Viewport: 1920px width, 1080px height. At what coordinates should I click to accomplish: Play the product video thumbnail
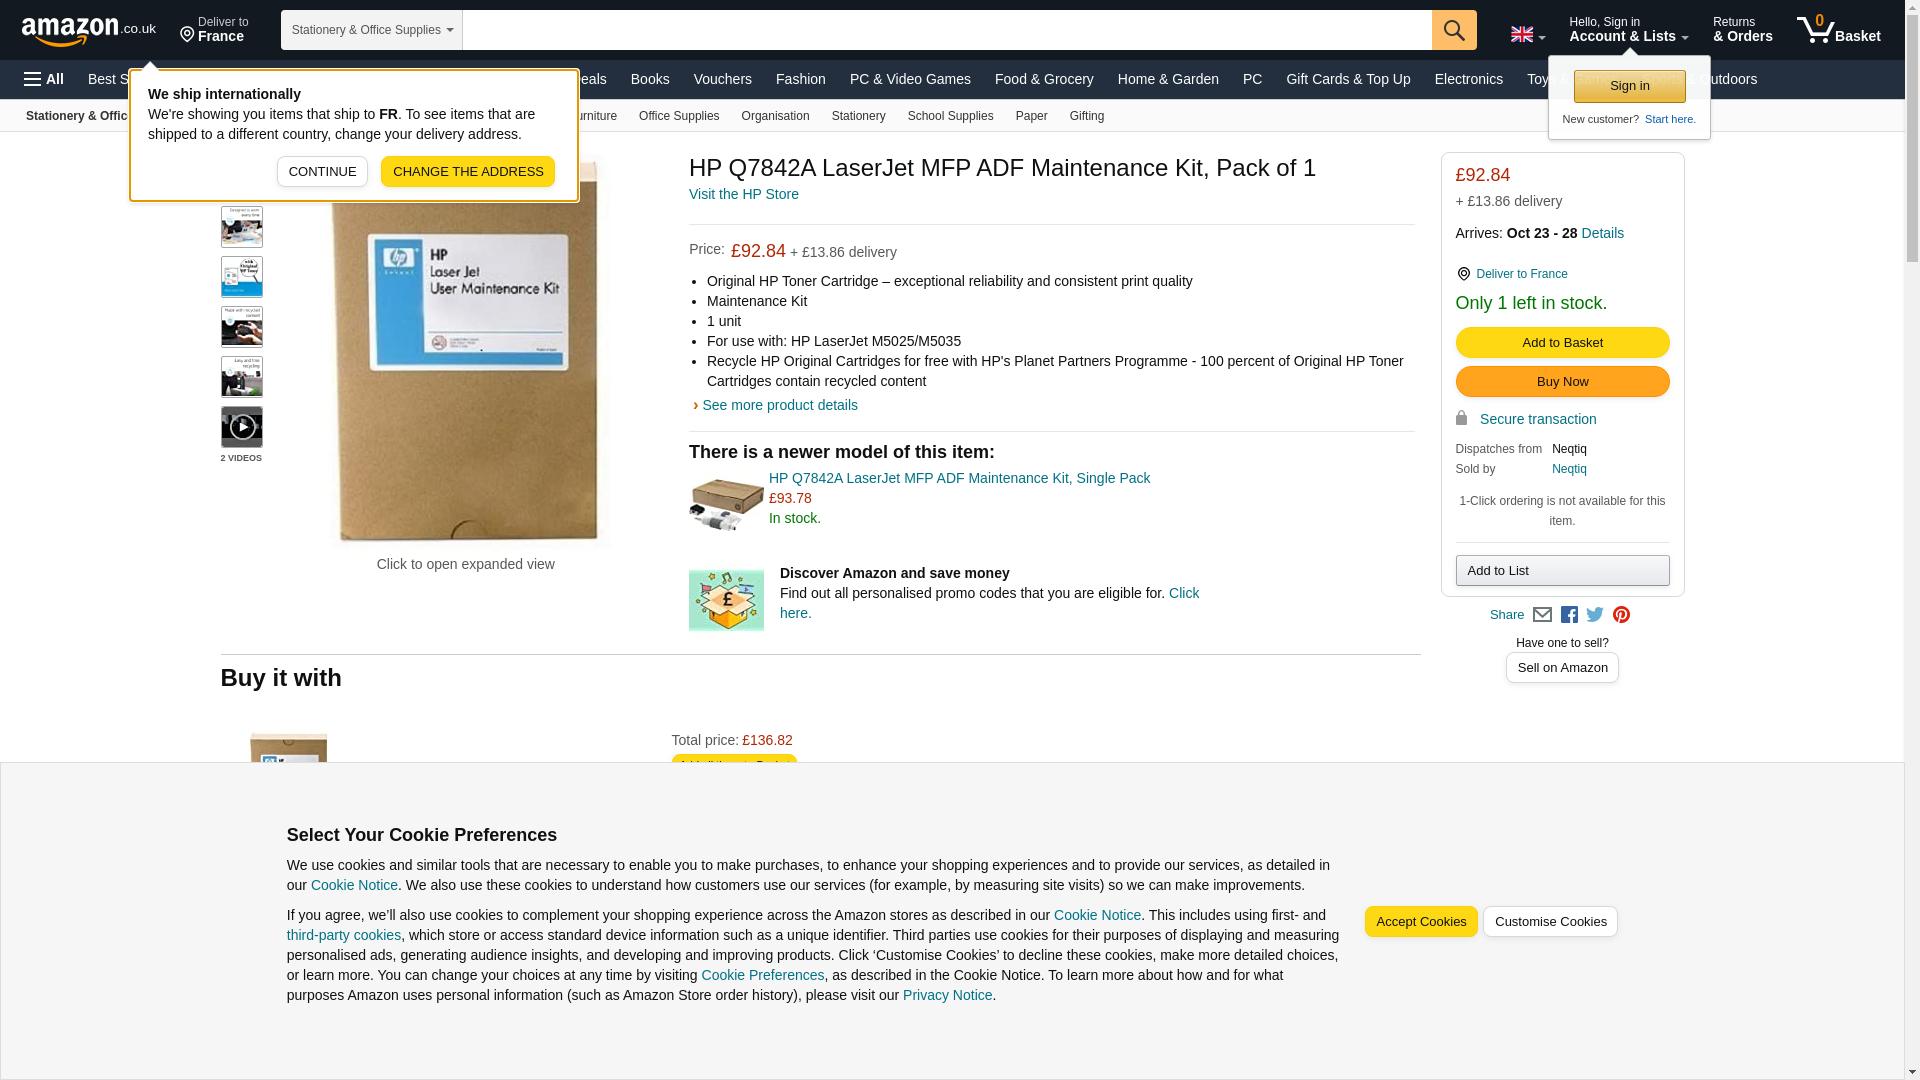[241, 427]
